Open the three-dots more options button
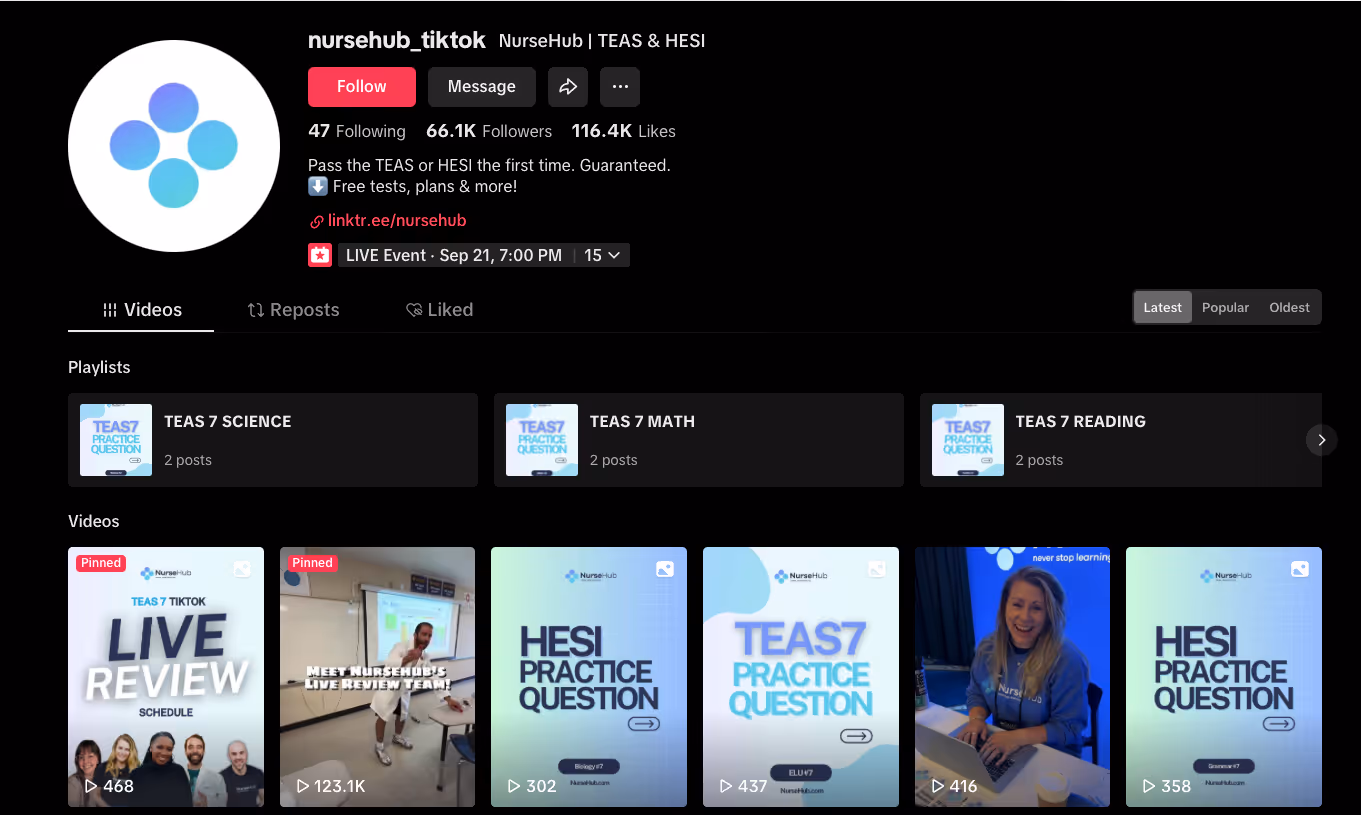The image size is (1361, 815). [620, 87]
